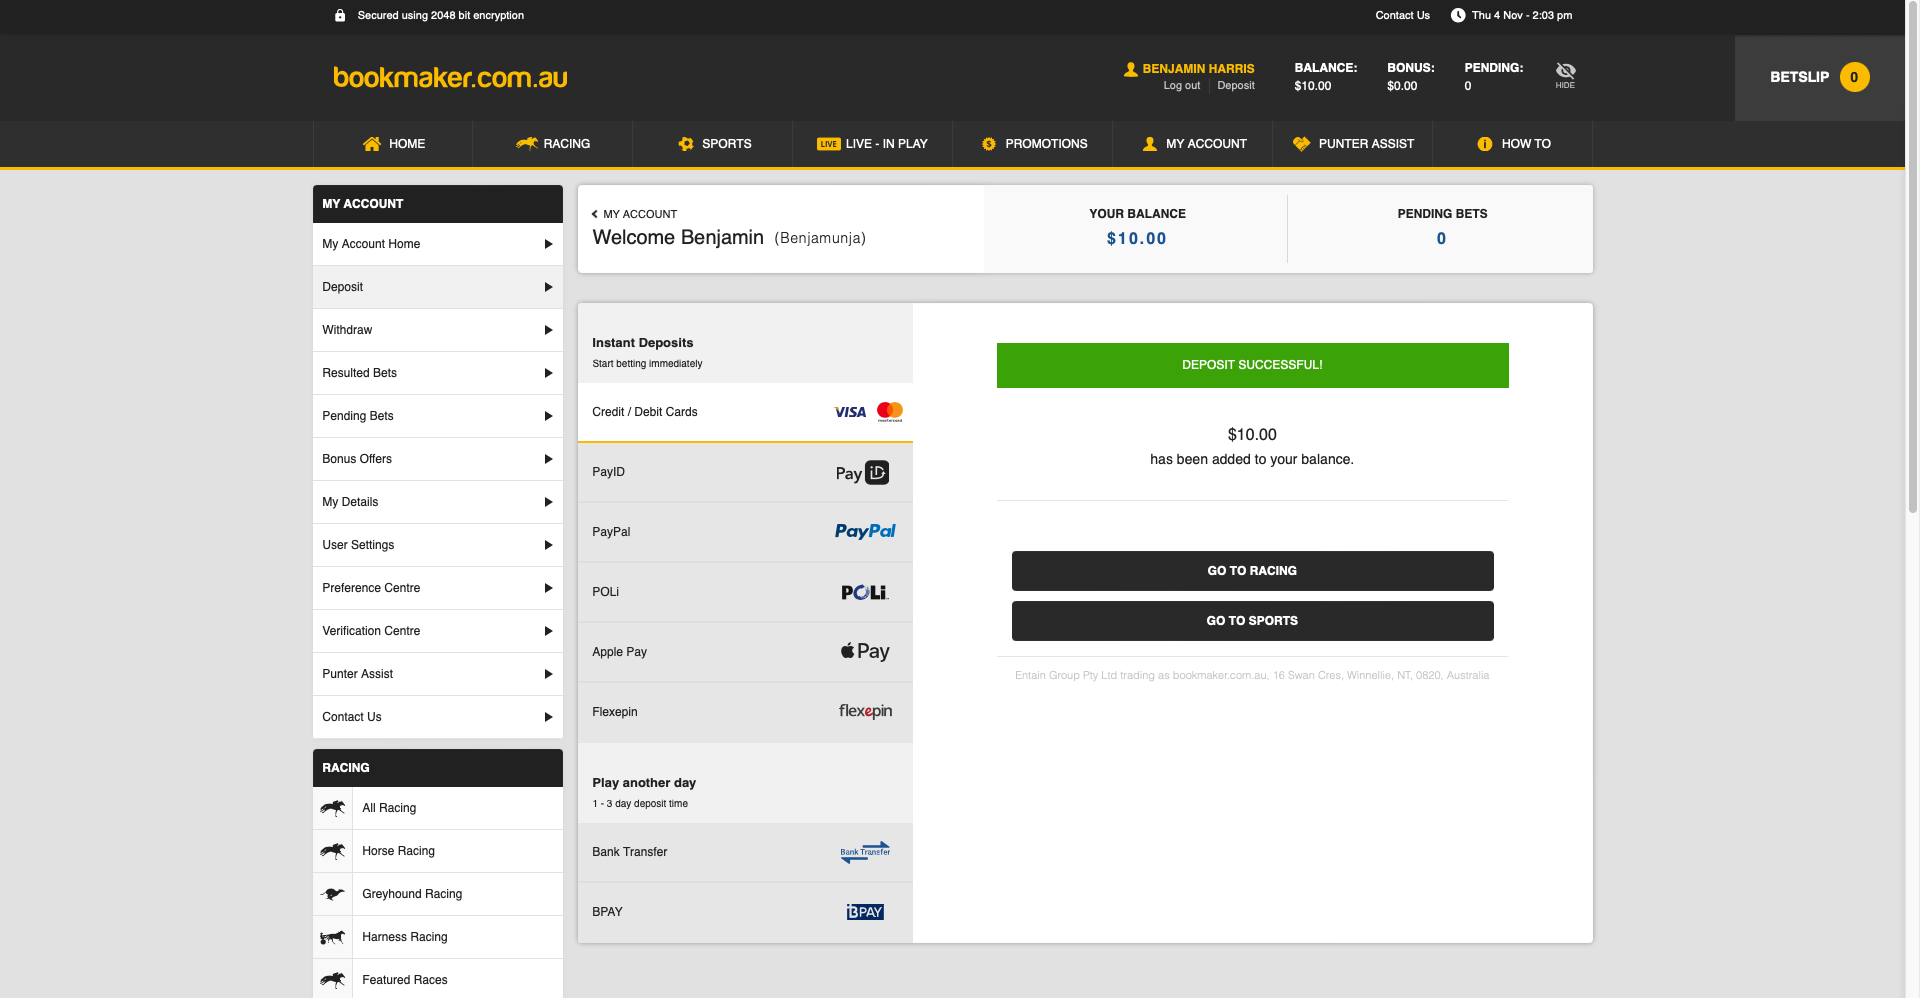Click the GO TO RACING button
This screenshot has width=1920, height=998.
(x=1252, y=571)
